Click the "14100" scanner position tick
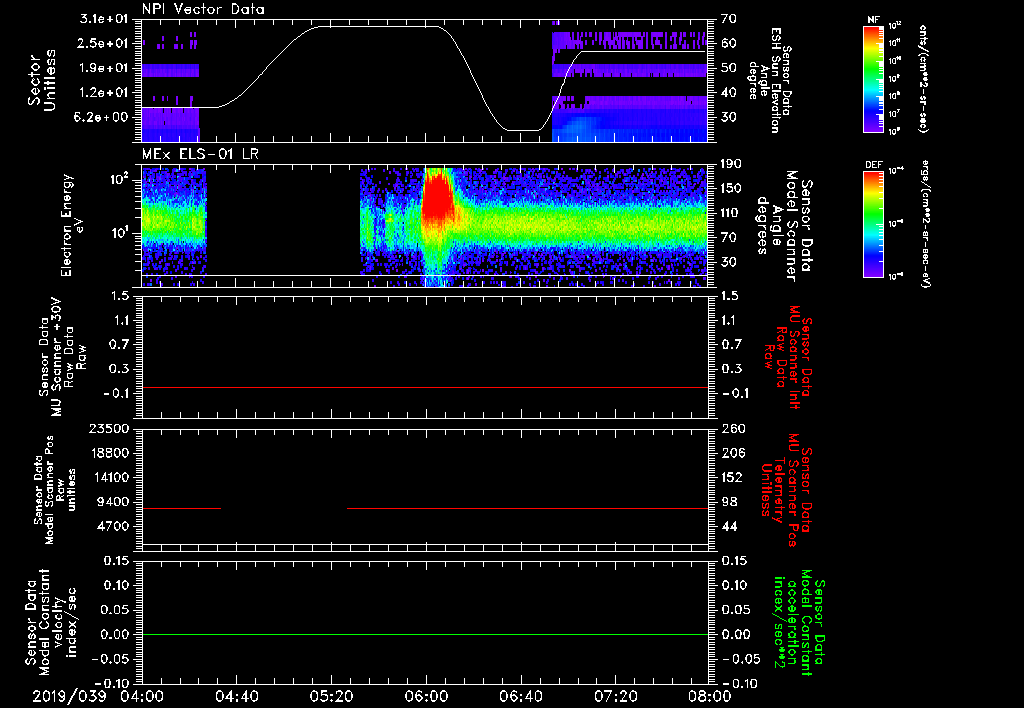 (110, 477)
